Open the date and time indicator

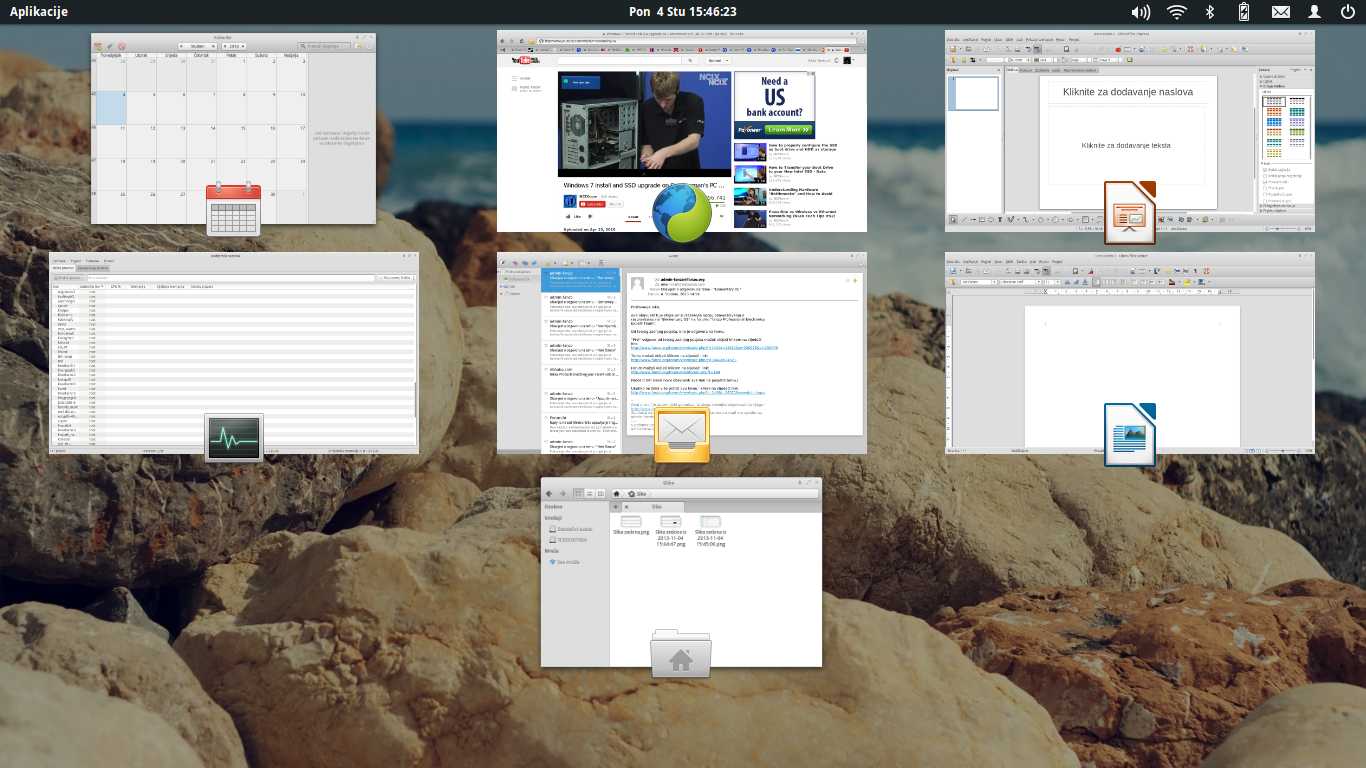[x=682, y=12]
